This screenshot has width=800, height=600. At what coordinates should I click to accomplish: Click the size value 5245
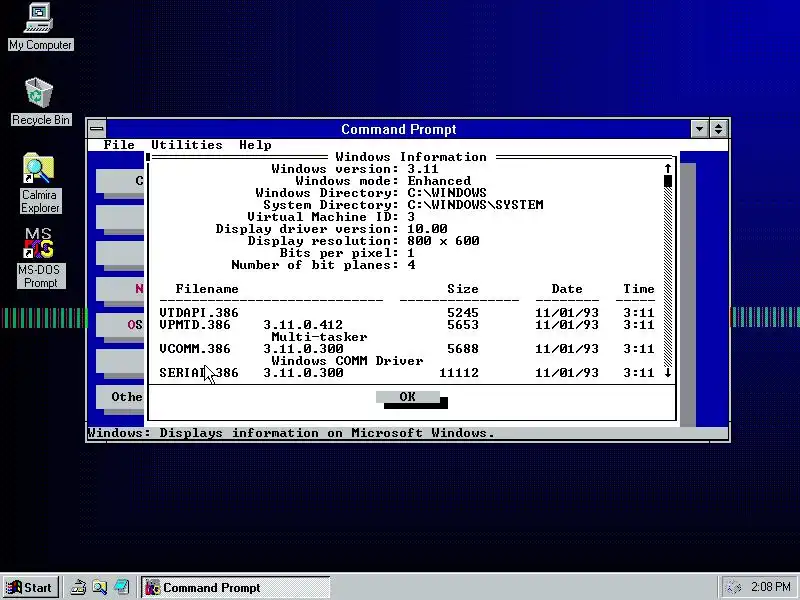[463, 313]
